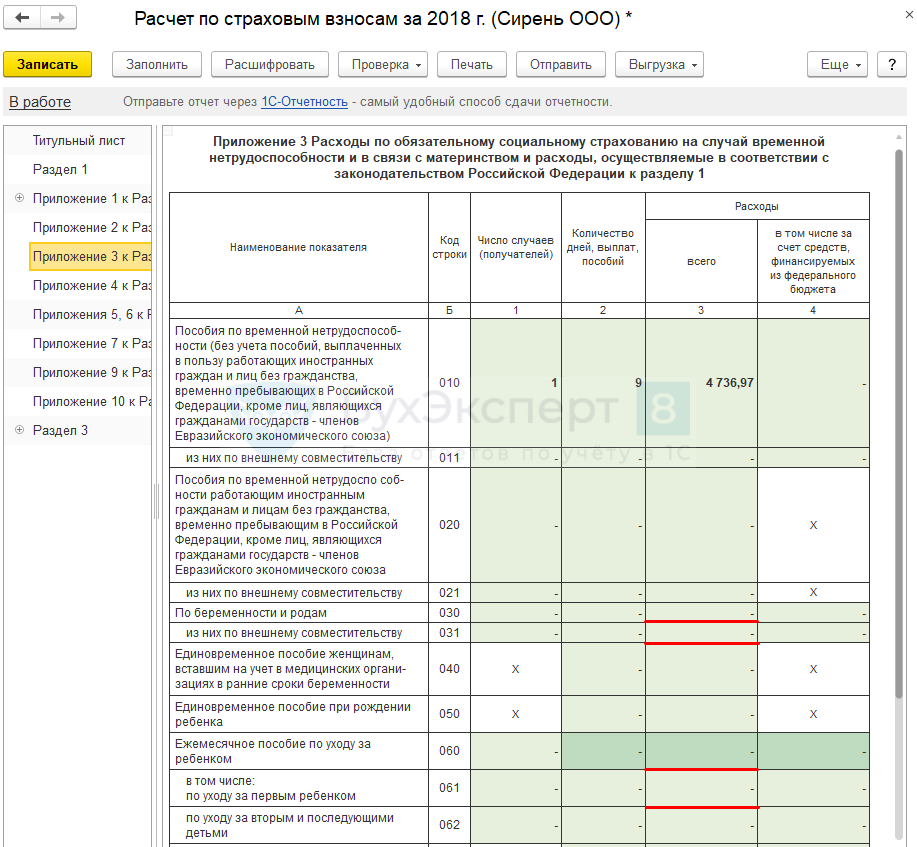Open the Проверка dropdown menu
Viewport: 917px width, 847px height.
tap(388, 64)
